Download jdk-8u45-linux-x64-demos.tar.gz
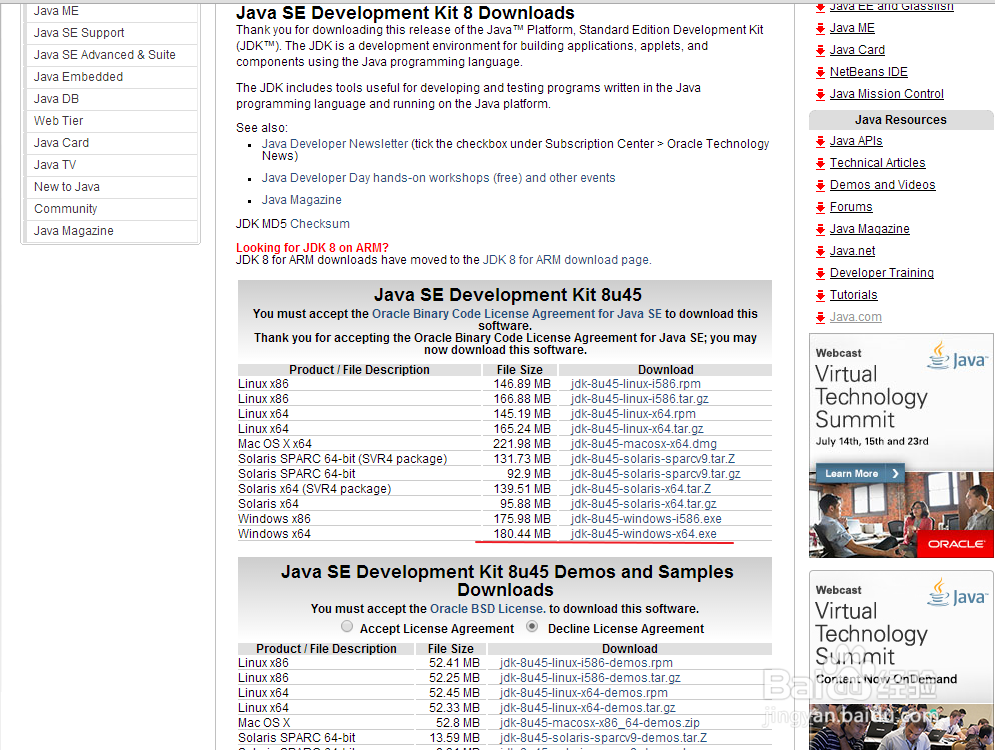Viewport: 995px width, 750px height. (x=588, y=708)
